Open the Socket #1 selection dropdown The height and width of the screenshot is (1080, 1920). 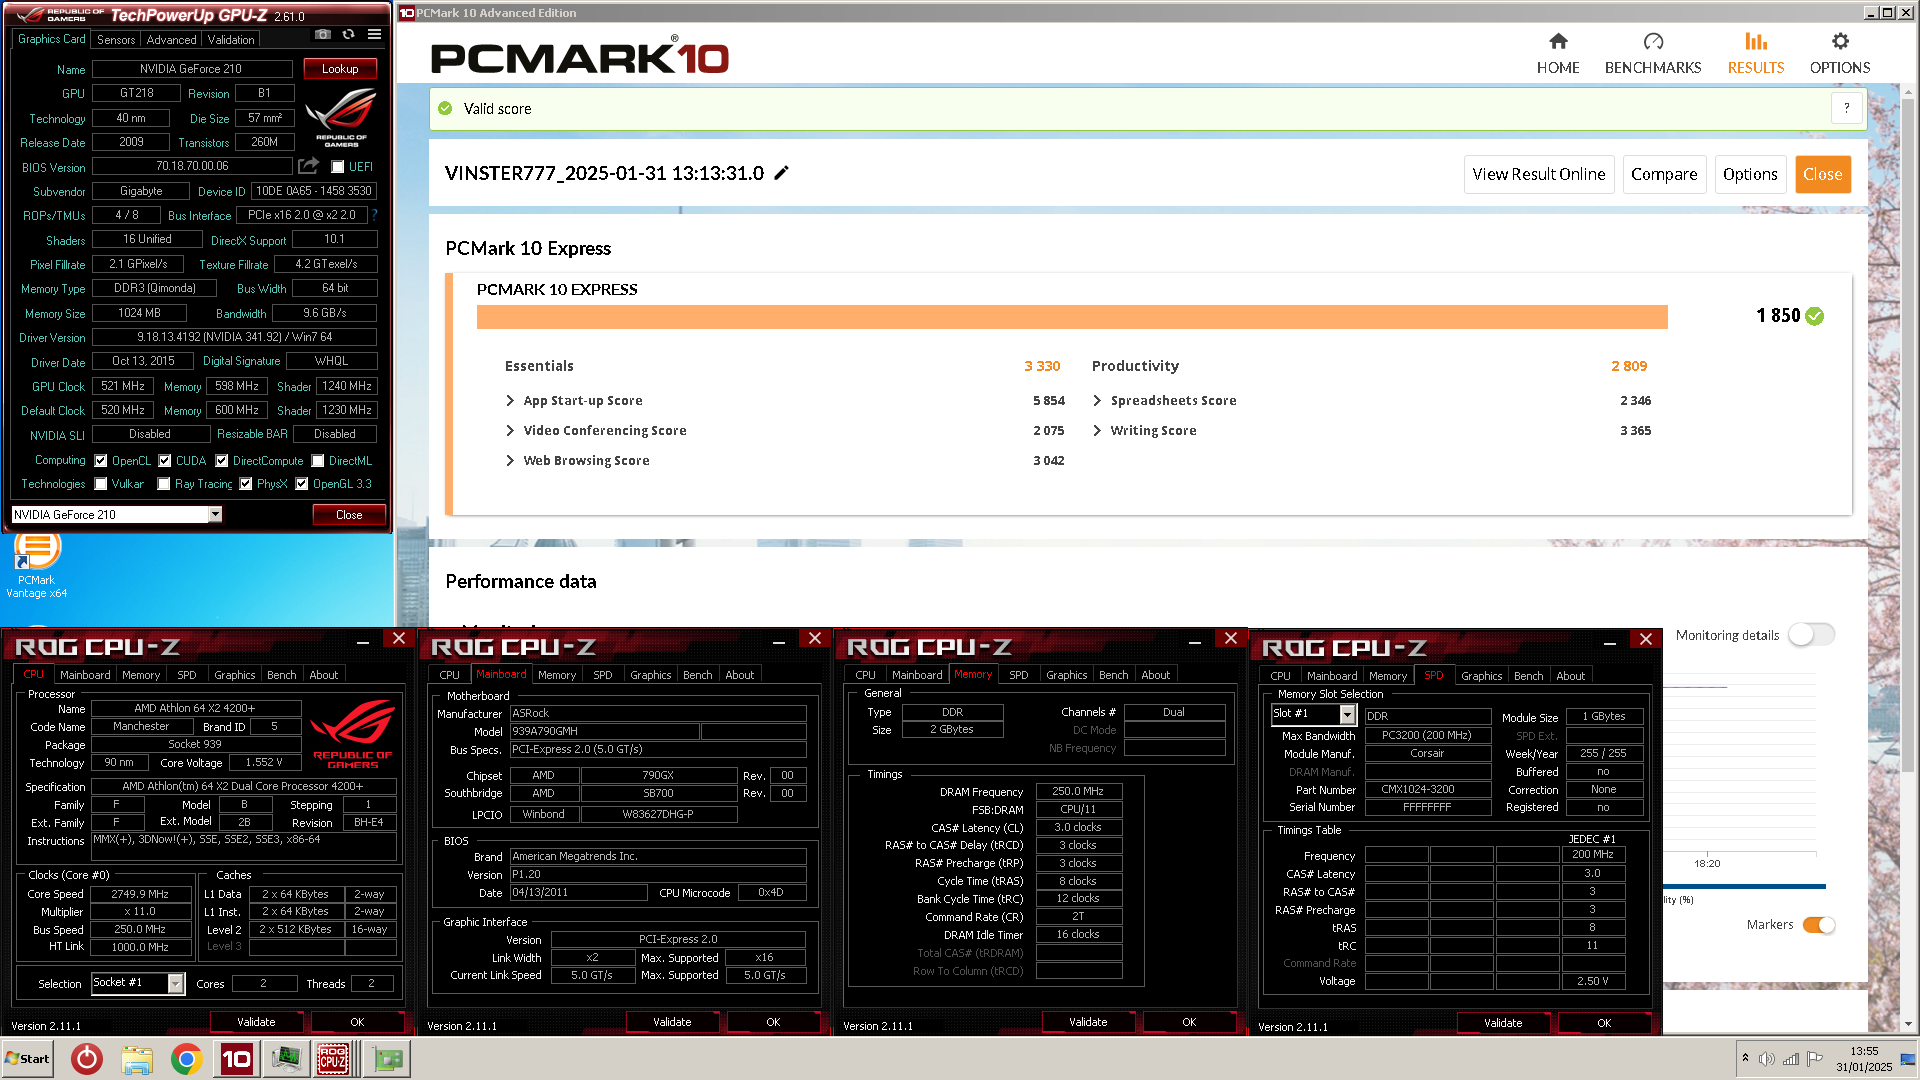[176, 984]
